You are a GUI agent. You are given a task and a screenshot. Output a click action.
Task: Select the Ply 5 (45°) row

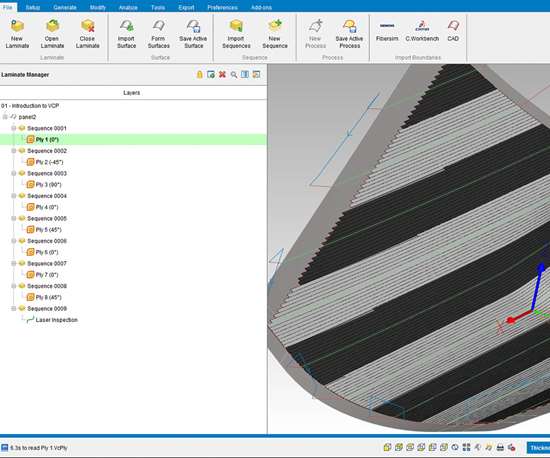point(133,230)
